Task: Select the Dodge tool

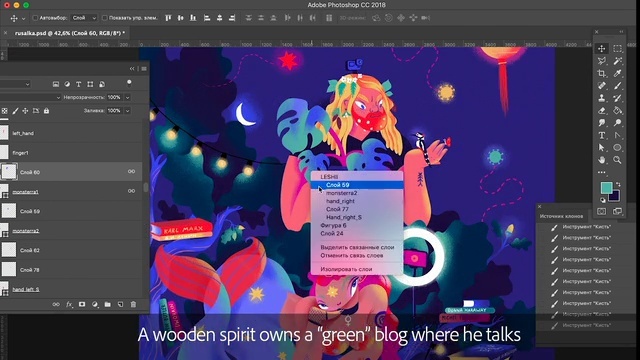Action: coord(618,122)
